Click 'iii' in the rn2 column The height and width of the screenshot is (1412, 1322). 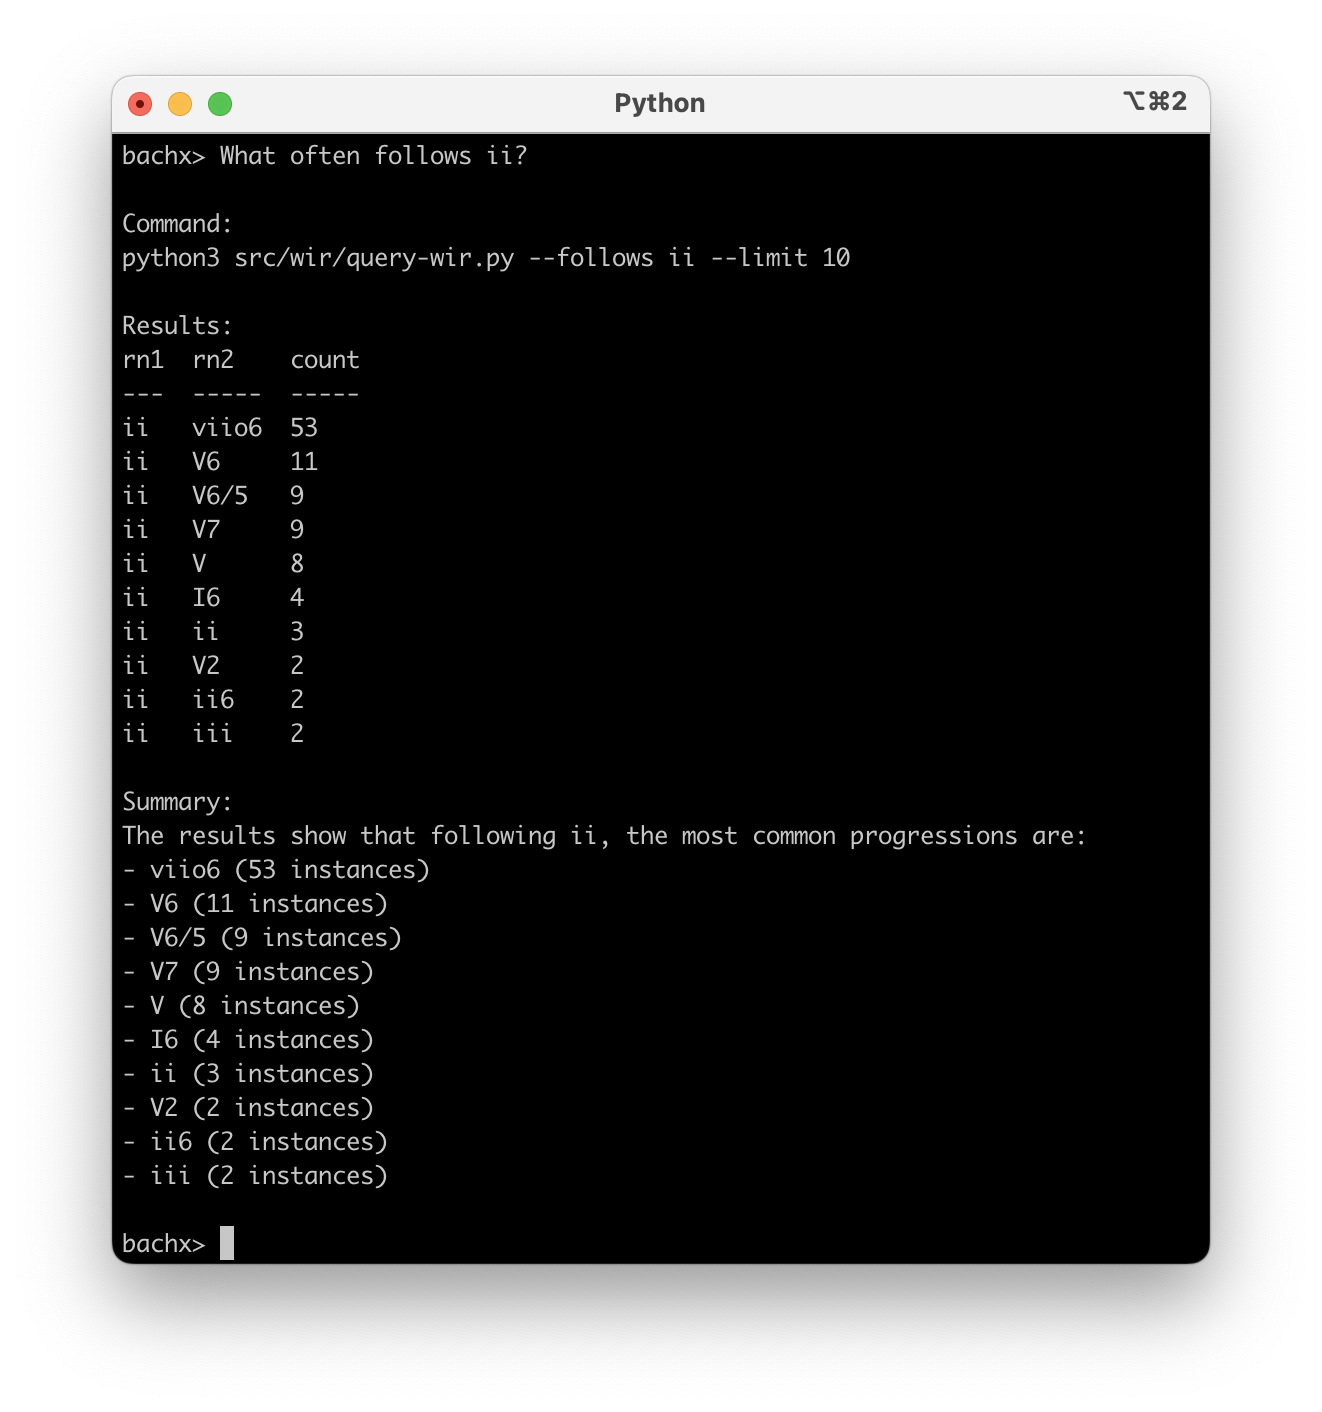[x=212, y=734]
